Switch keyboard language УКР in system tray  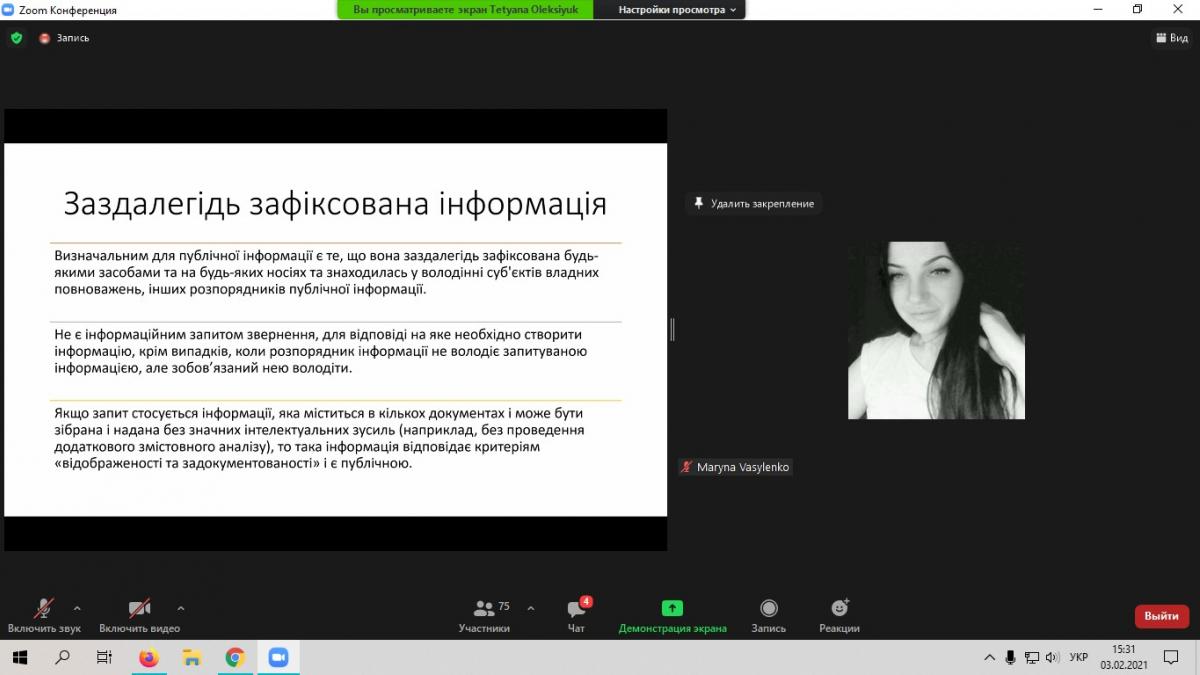tap(1078, 657)
